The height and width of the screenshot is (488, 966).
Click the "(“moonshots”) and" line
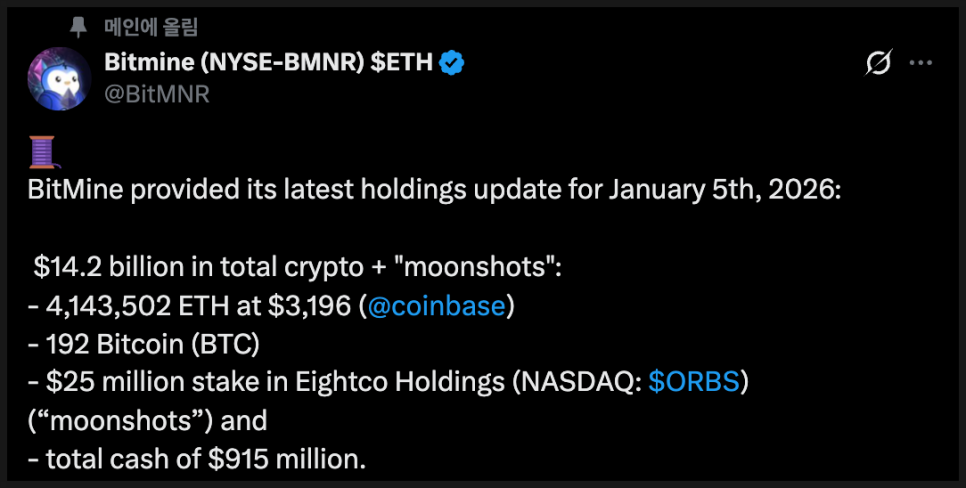pyautogui.click(x=148, y=420)
